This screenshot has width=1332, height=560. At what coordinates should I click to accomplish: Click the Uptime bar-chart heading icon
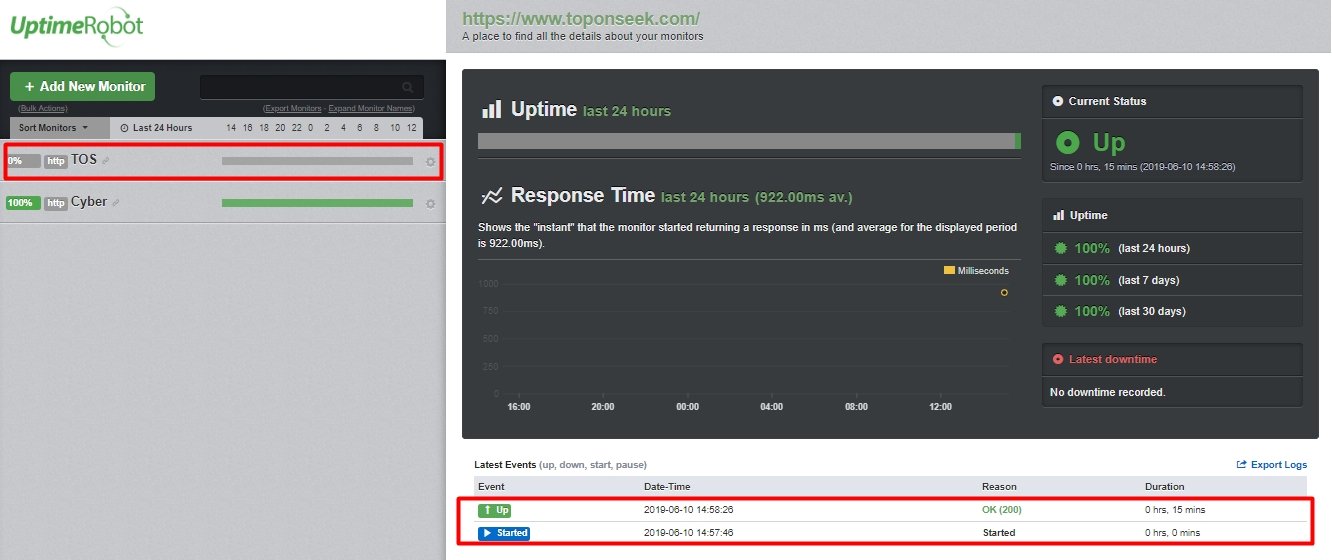[491, 109]
